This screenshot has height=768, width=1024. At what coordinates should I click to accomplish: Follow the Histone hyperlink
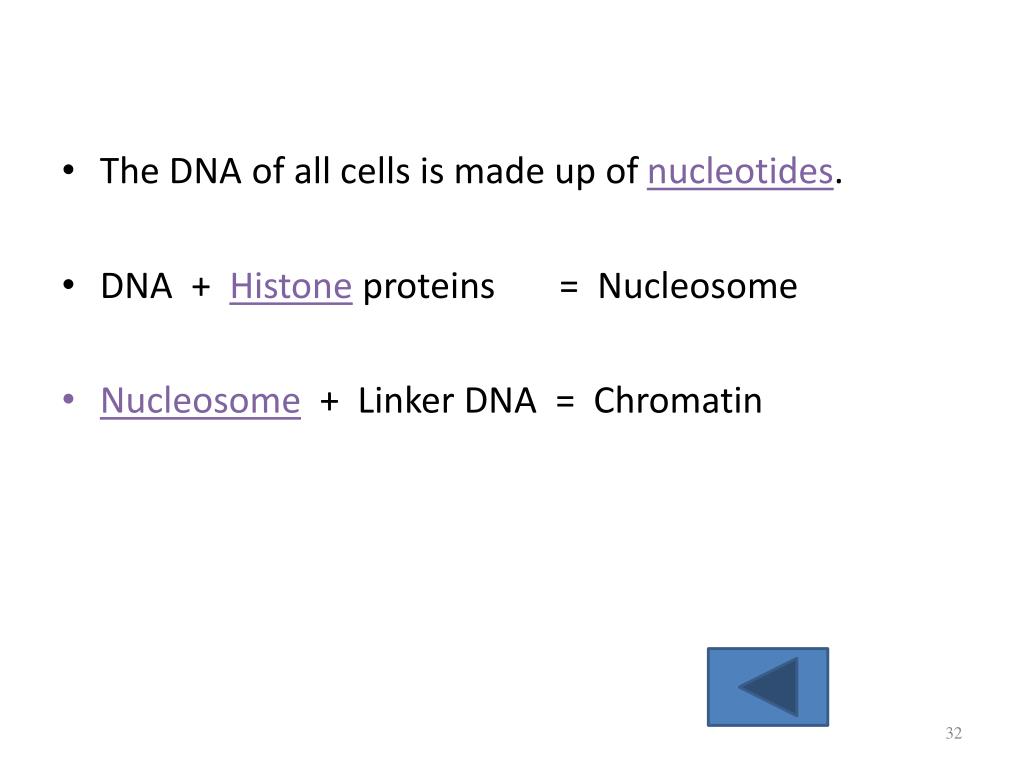point(291,286)
